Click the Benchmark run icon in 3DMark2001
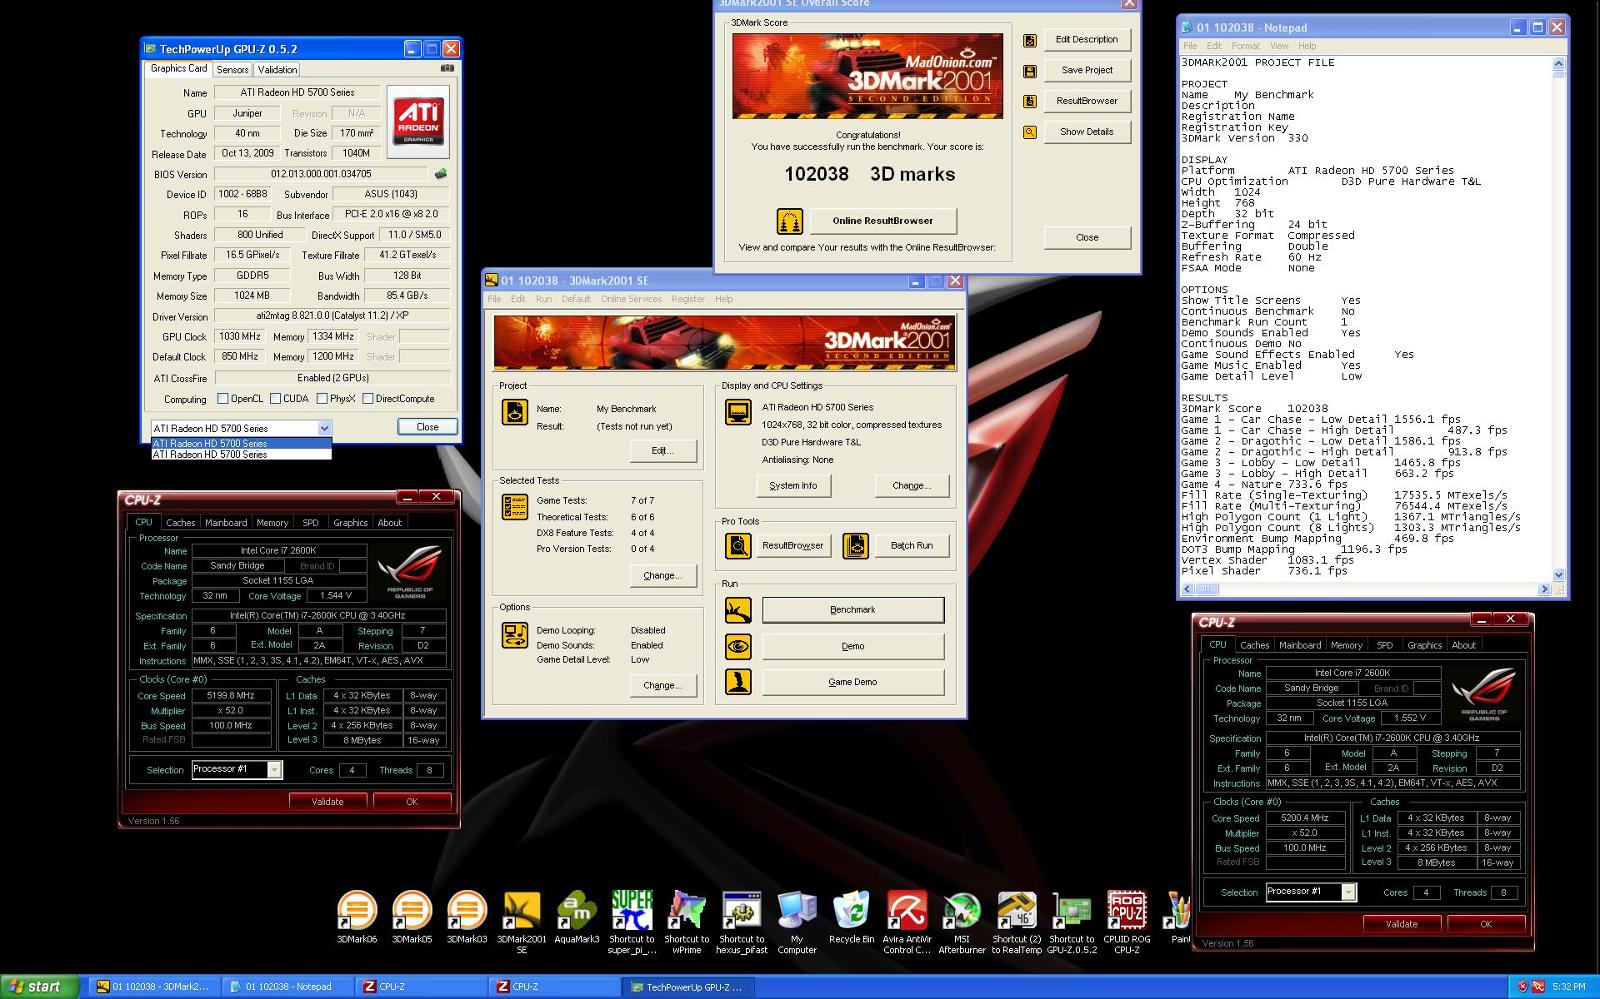 738,610
